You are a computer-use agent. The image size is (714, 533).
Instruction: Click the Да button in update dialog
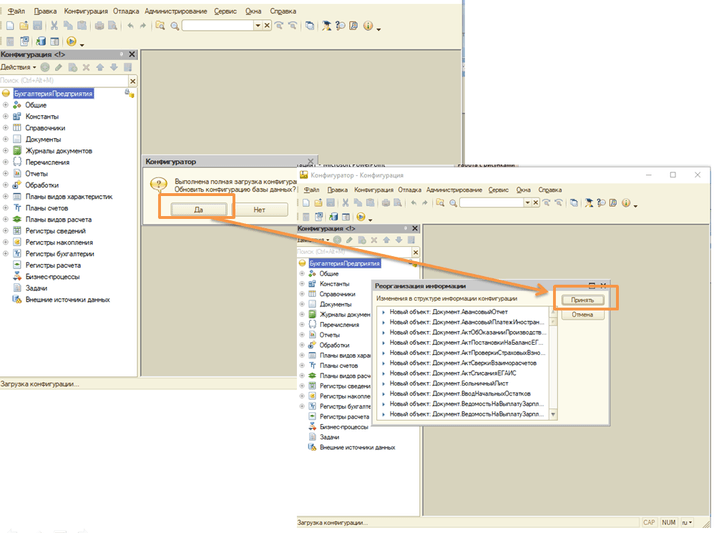pyautogui.click(x=199, y=210)
